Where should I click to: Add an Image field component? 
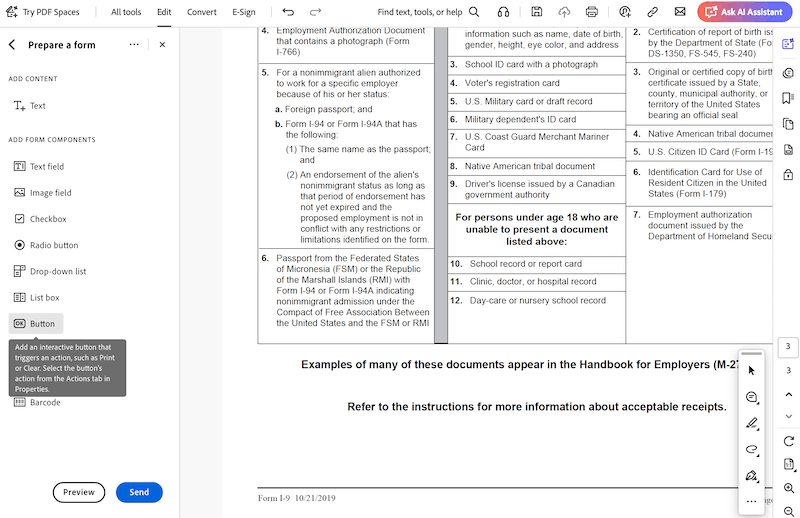click(x=43, y=192)
